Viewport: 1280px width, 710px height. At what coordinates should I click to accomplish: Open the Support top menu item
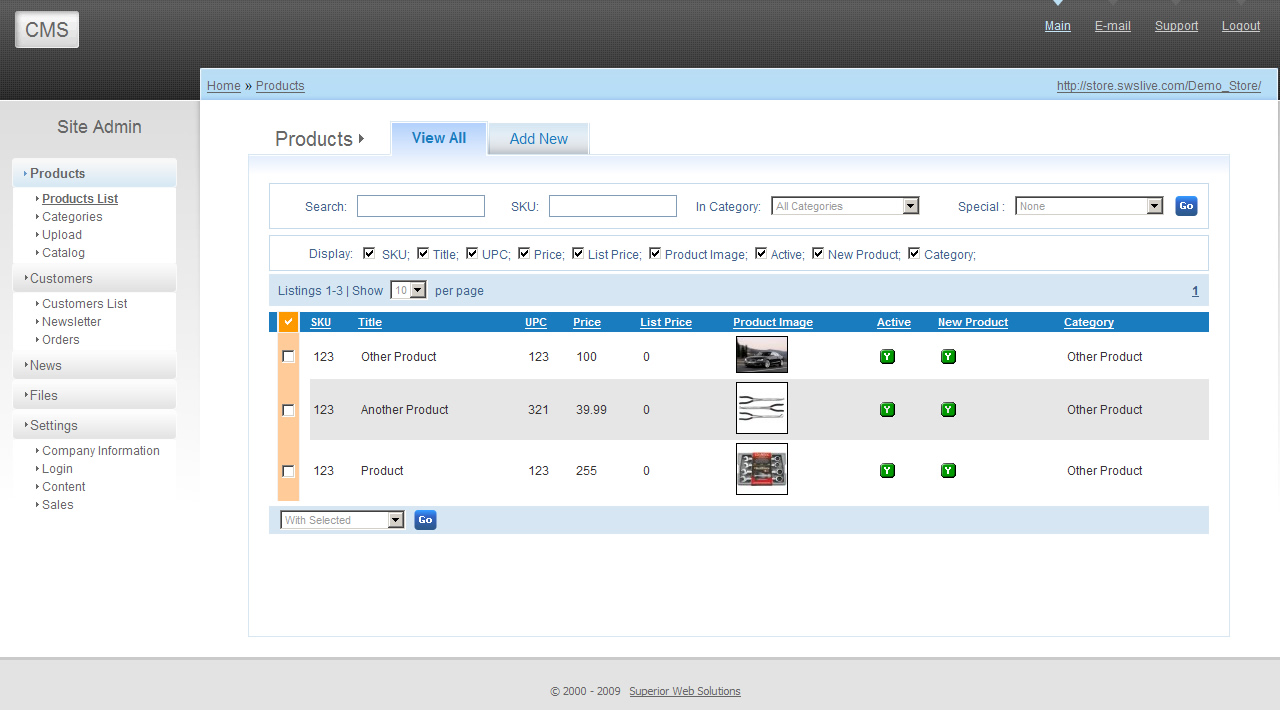click(x=1176, y=26)
